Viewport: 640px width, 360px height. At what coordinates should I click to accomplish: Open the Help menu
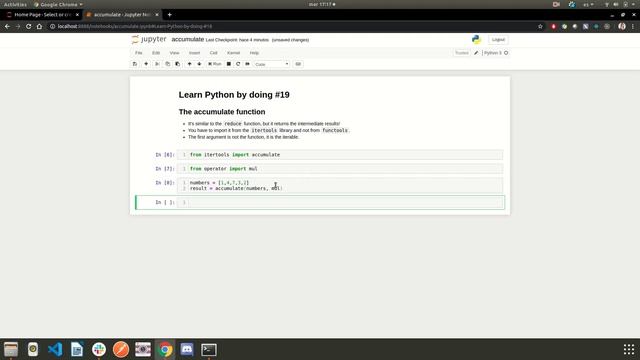(x=254, y=53)
